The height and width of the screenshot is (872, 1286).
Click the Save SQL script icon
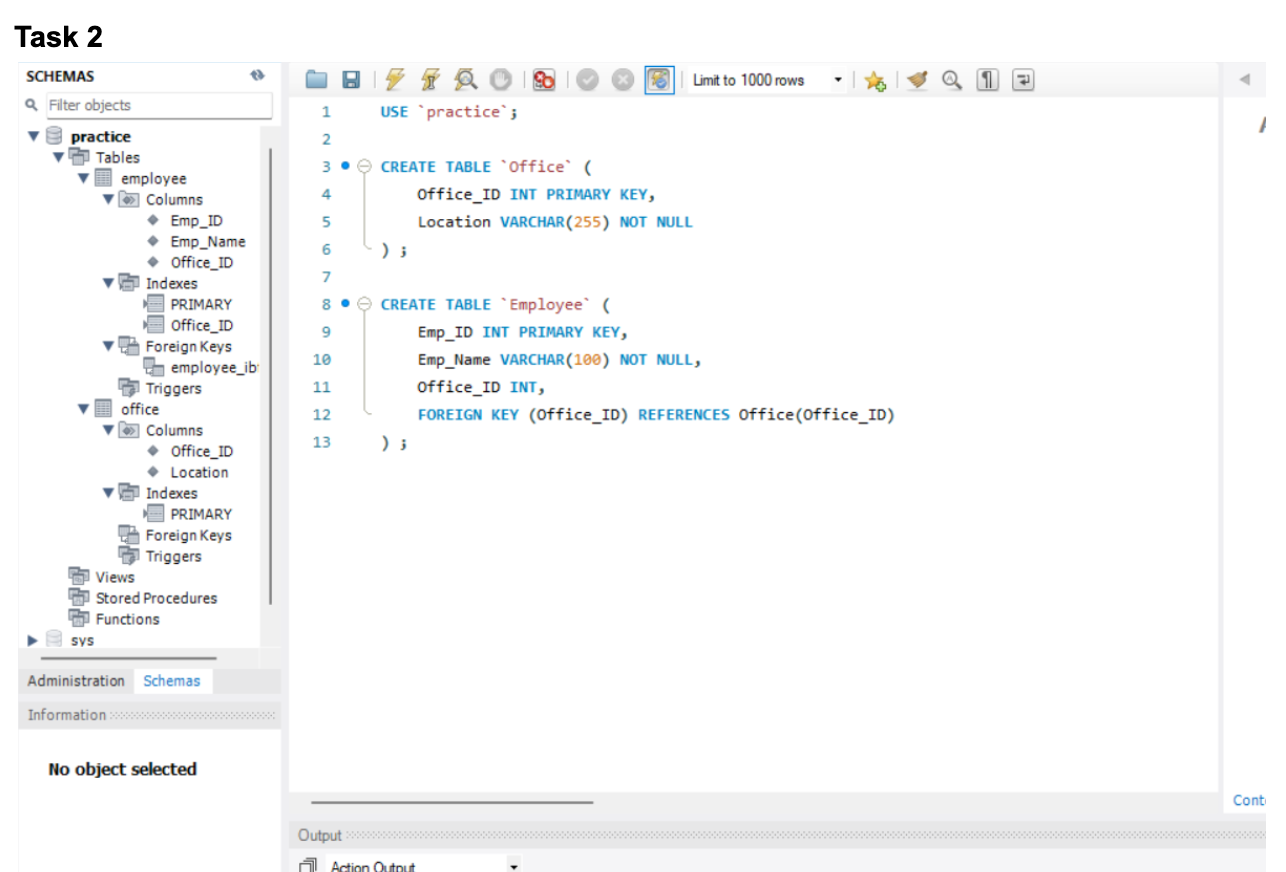[x=350, y=79]
